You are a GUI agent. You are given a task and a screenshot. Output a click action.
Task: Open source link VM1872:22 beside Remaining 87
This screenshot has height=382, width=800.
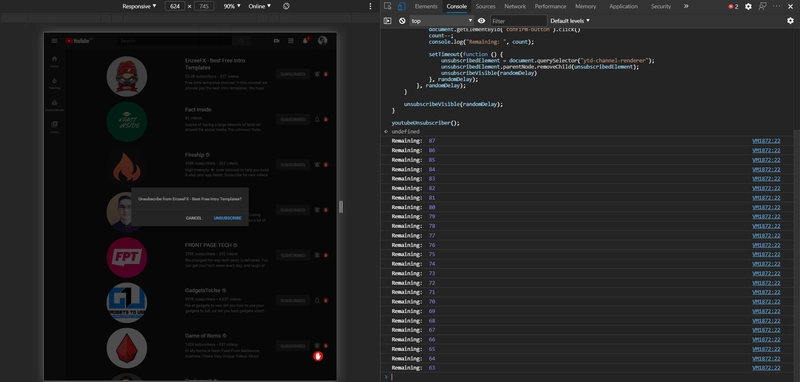[x=766, y=141]
